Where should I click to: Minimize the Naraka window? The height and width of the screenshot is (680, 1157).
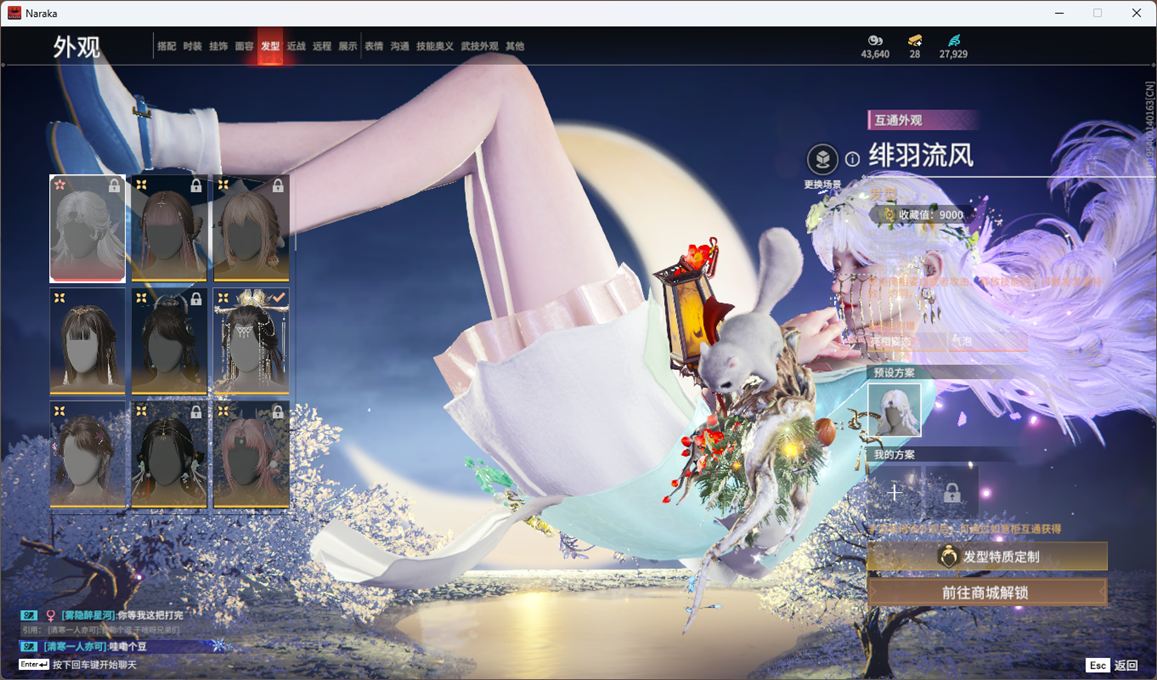tap(1060, 13)
